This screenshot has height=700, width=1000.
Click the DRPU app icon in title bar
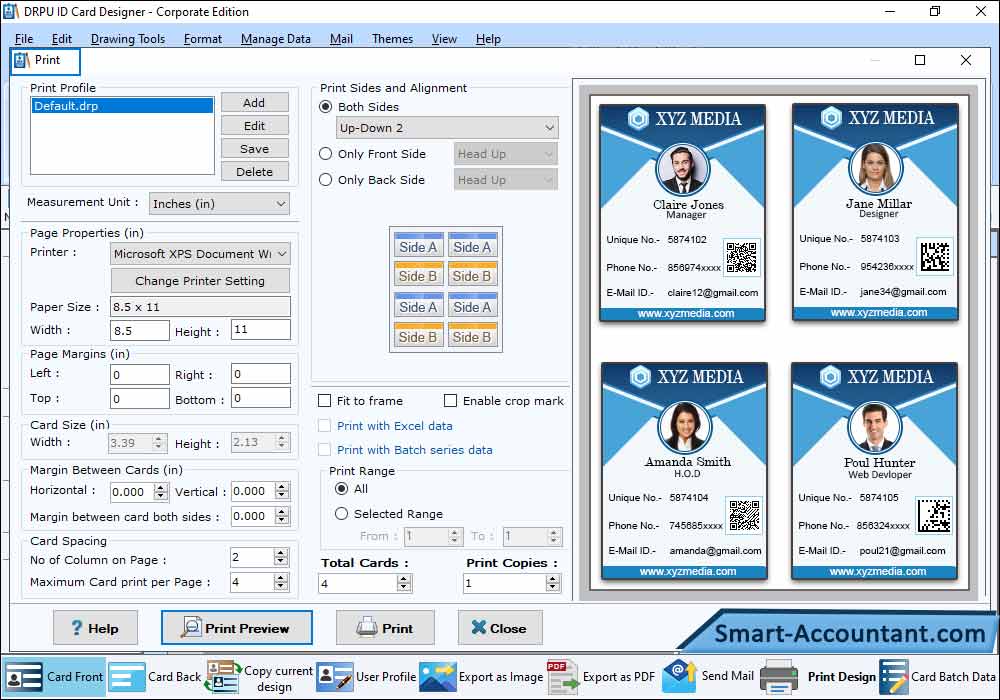click(11, 11)
